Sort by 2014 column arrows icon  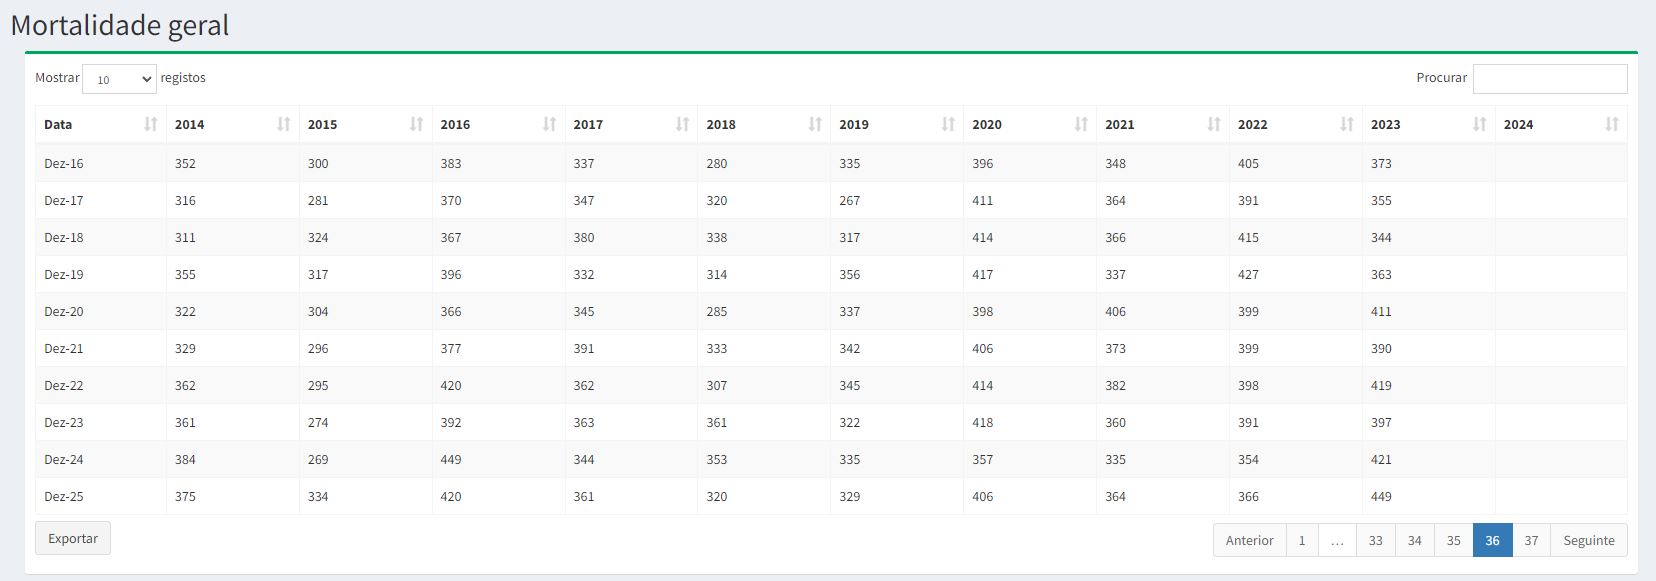(x=284, y=124)
